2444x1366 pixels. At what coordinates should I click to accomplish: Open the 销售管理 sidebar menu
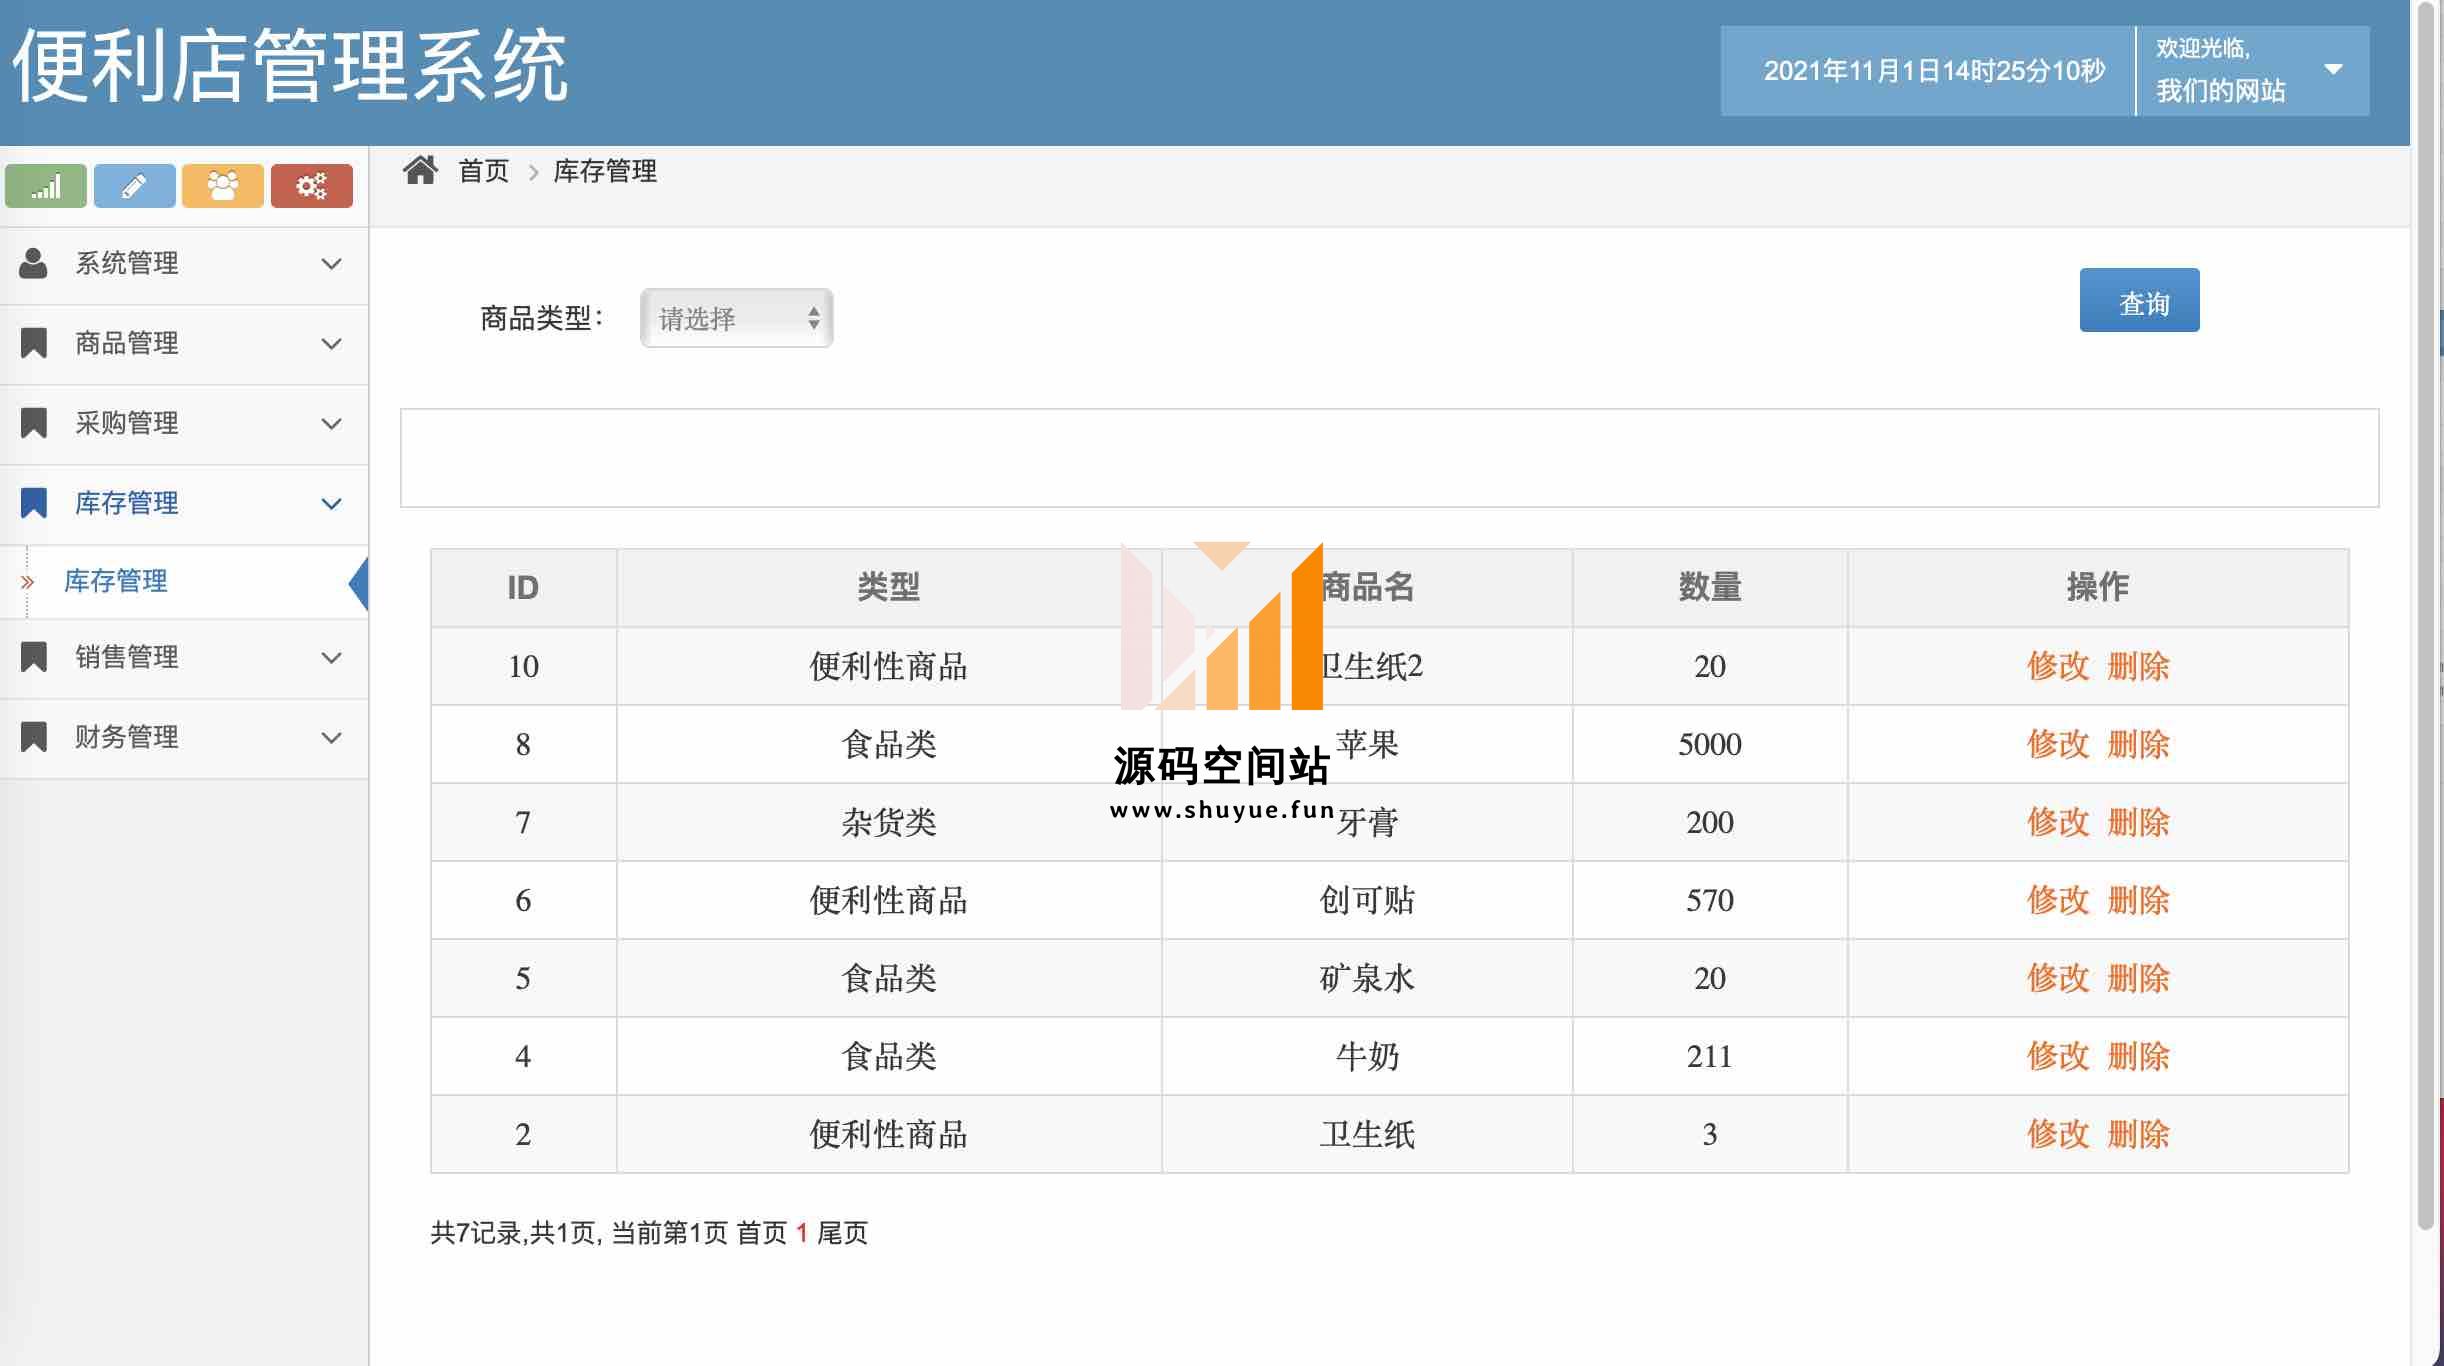click(184, 658)
